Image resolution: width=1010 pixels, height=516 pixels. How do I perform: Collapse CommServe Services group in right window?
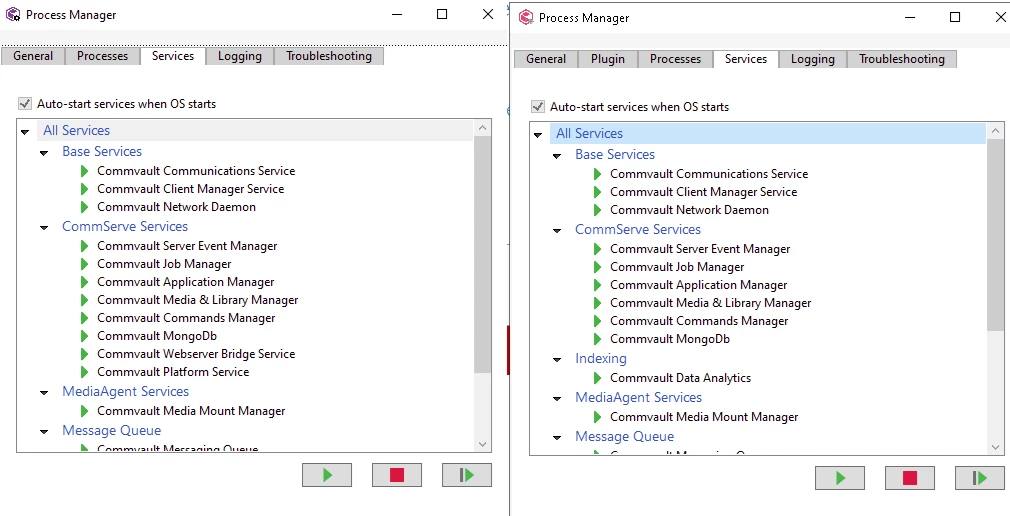tap(557, 231)
